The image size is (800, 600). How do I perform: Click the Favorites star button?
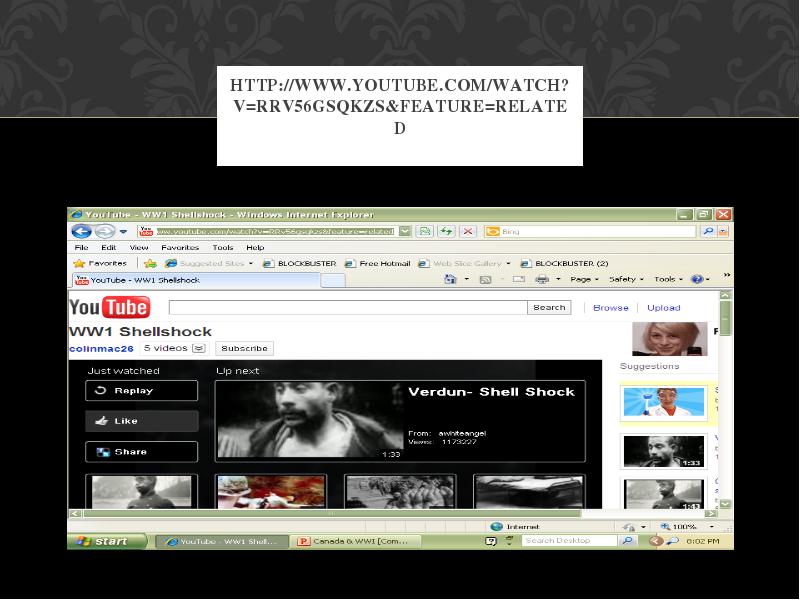coord(100,263)
